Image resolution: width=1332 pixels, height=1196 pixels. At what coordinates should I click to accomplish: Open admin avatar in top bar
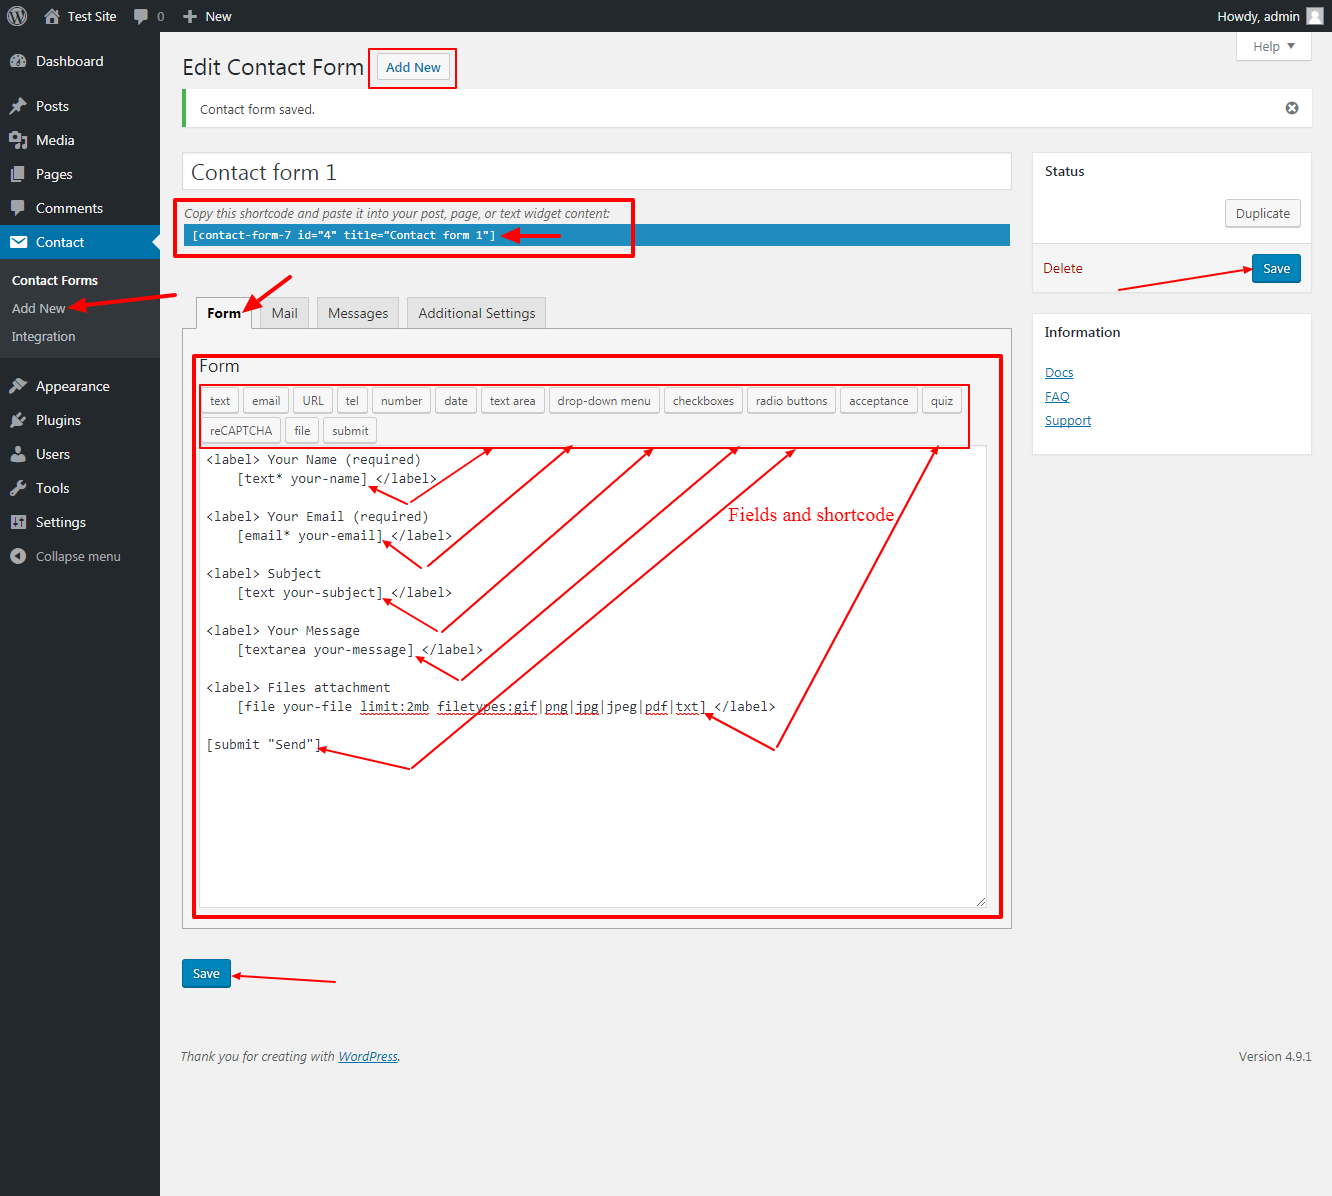(x=1315, y=16)
